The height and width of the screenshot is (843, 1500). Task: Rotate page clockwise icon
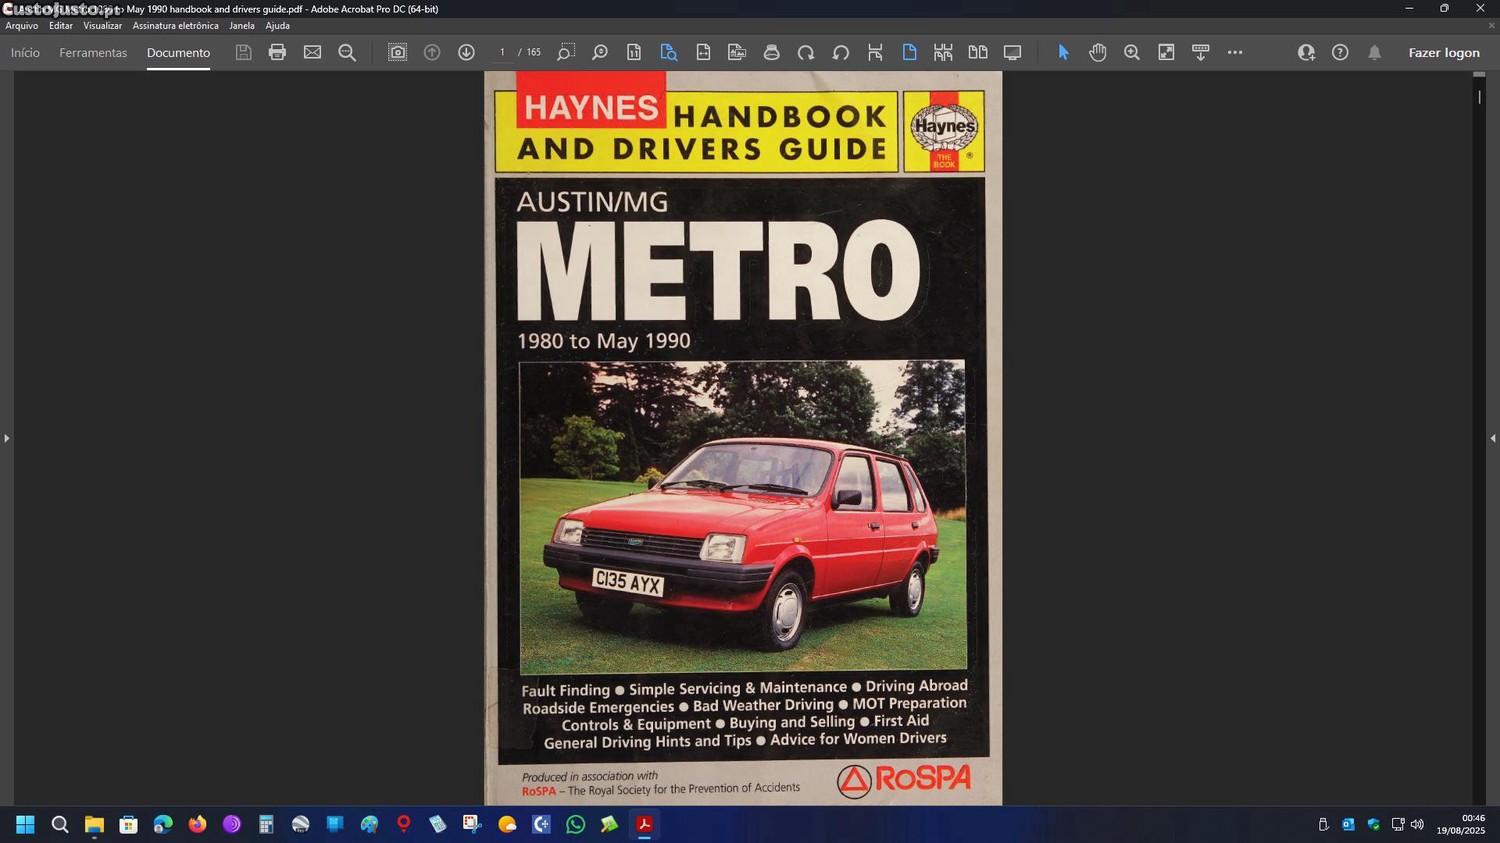(x=806, y=52)
